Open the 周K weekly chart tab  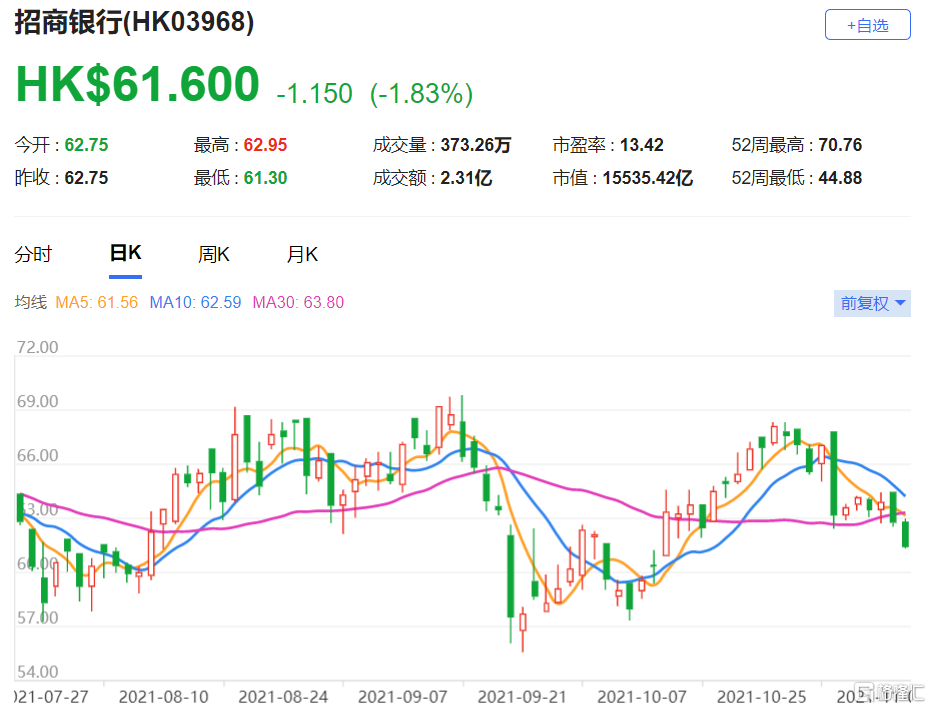click(213, 254)
